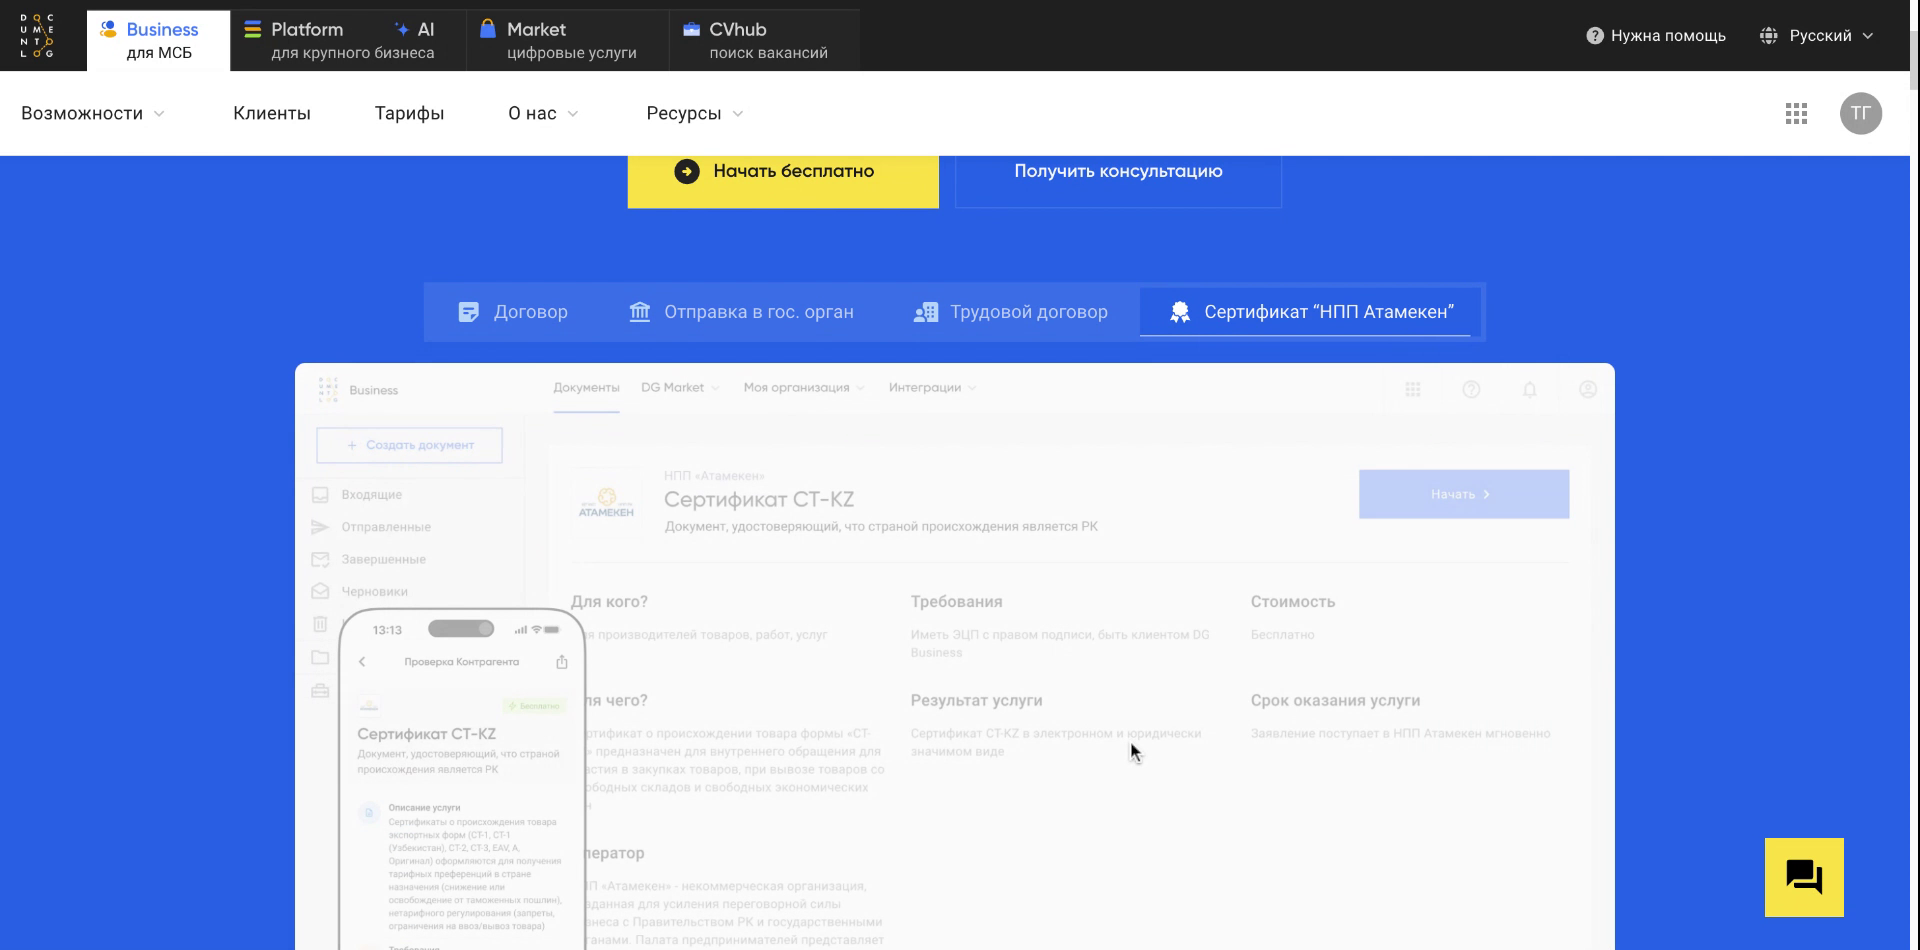Open the ТГ profile avatar
The image size is (1920, 950).
(x=1860, y=113)
